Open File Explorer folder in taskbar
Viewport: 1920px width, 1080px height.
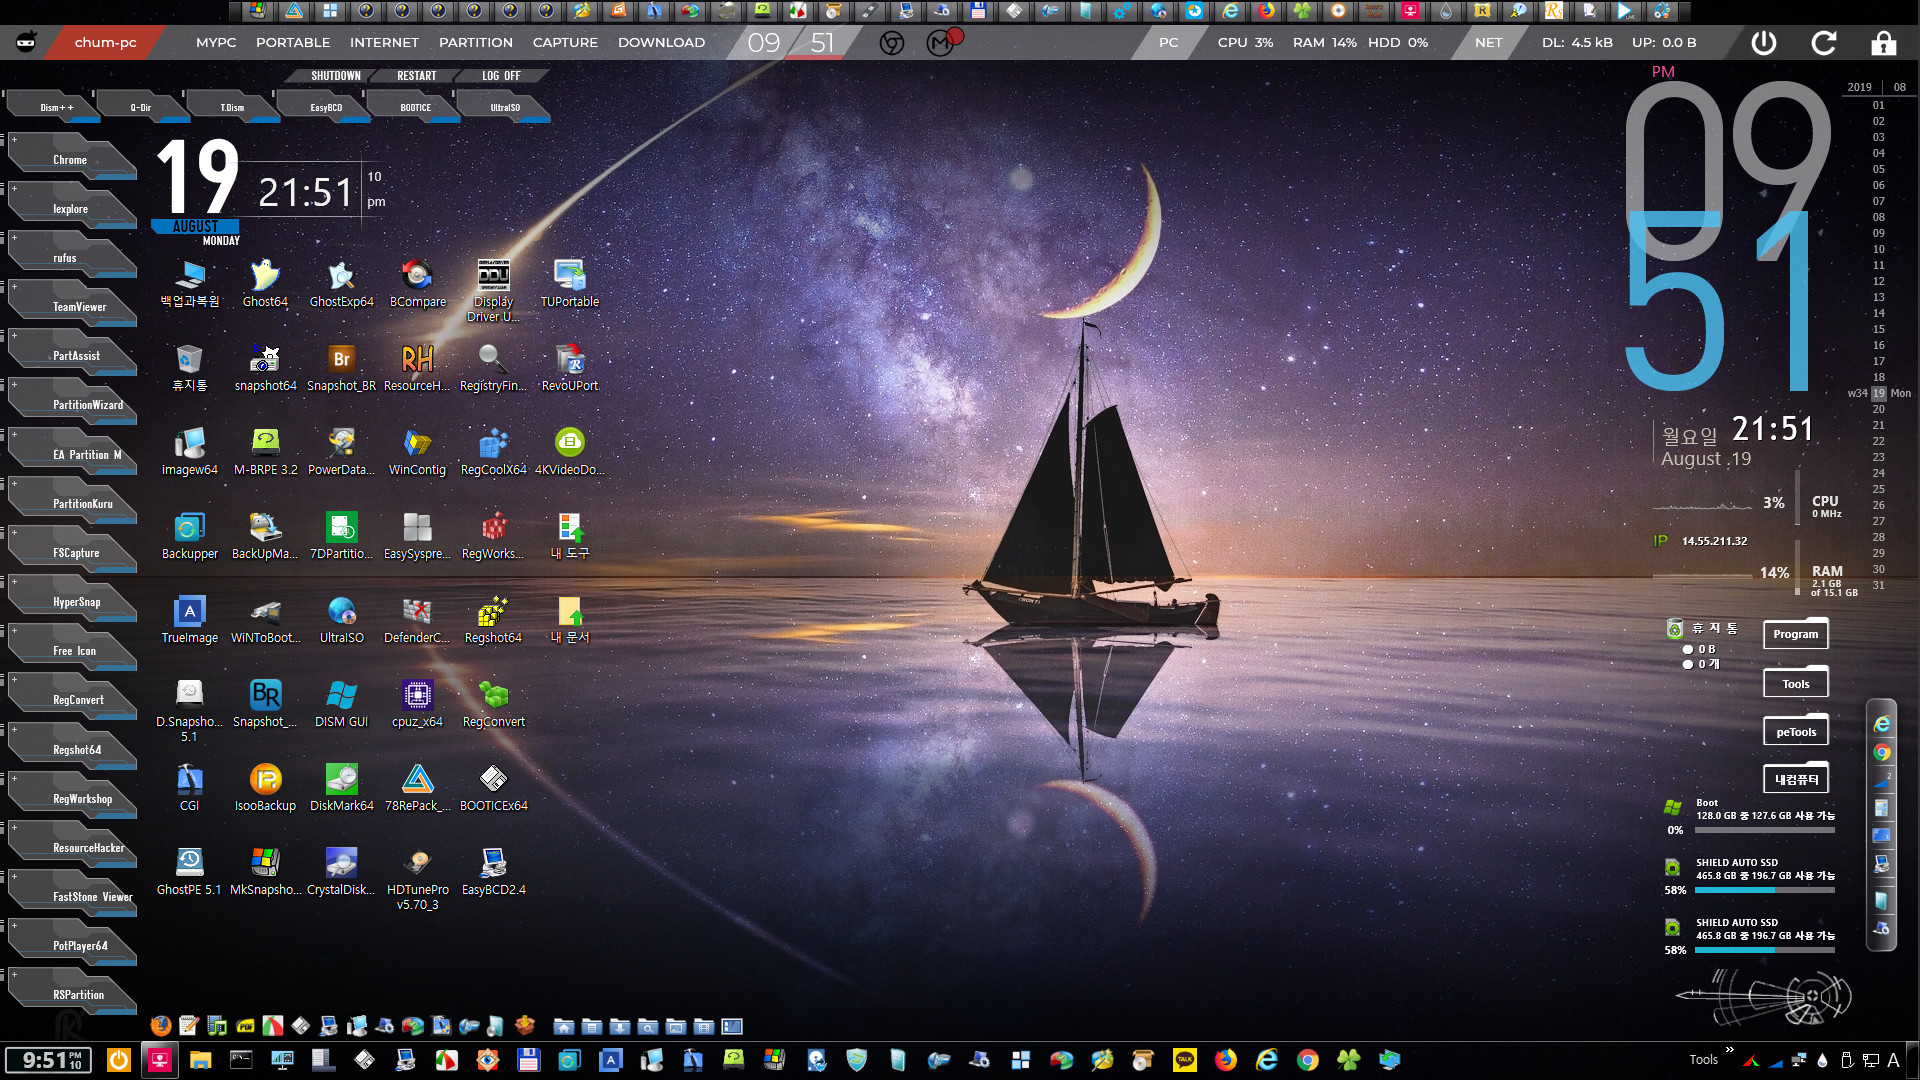(200, 1060)
